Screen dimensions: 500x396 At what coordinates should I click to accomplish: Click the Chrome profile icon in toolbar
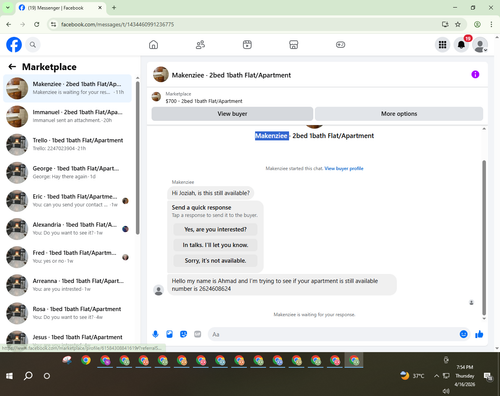pos(477,24)
